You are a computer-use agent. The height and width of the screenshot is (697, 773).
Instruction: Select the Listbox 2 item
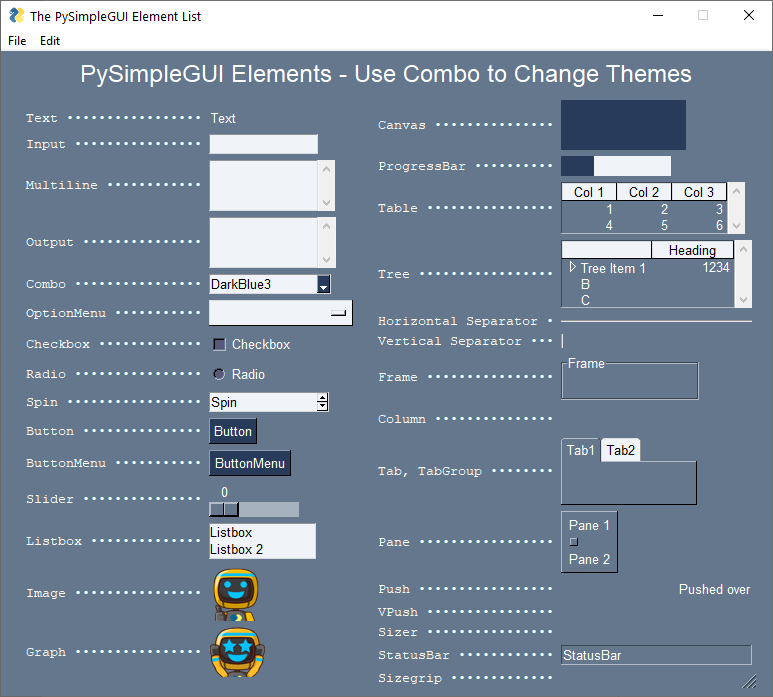click(237, 549)
